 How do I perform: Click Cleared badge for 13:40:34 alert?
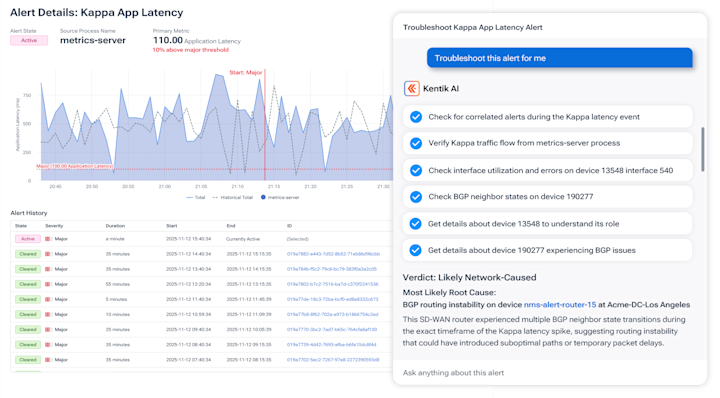click(x=28, y=269)
